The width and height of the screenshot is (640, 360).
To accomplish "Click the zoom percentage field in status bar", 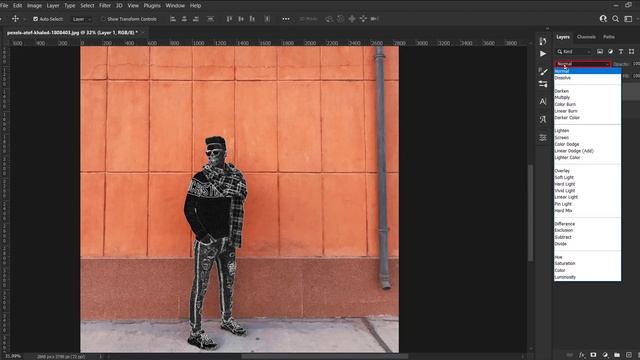I will pos(12,356).
